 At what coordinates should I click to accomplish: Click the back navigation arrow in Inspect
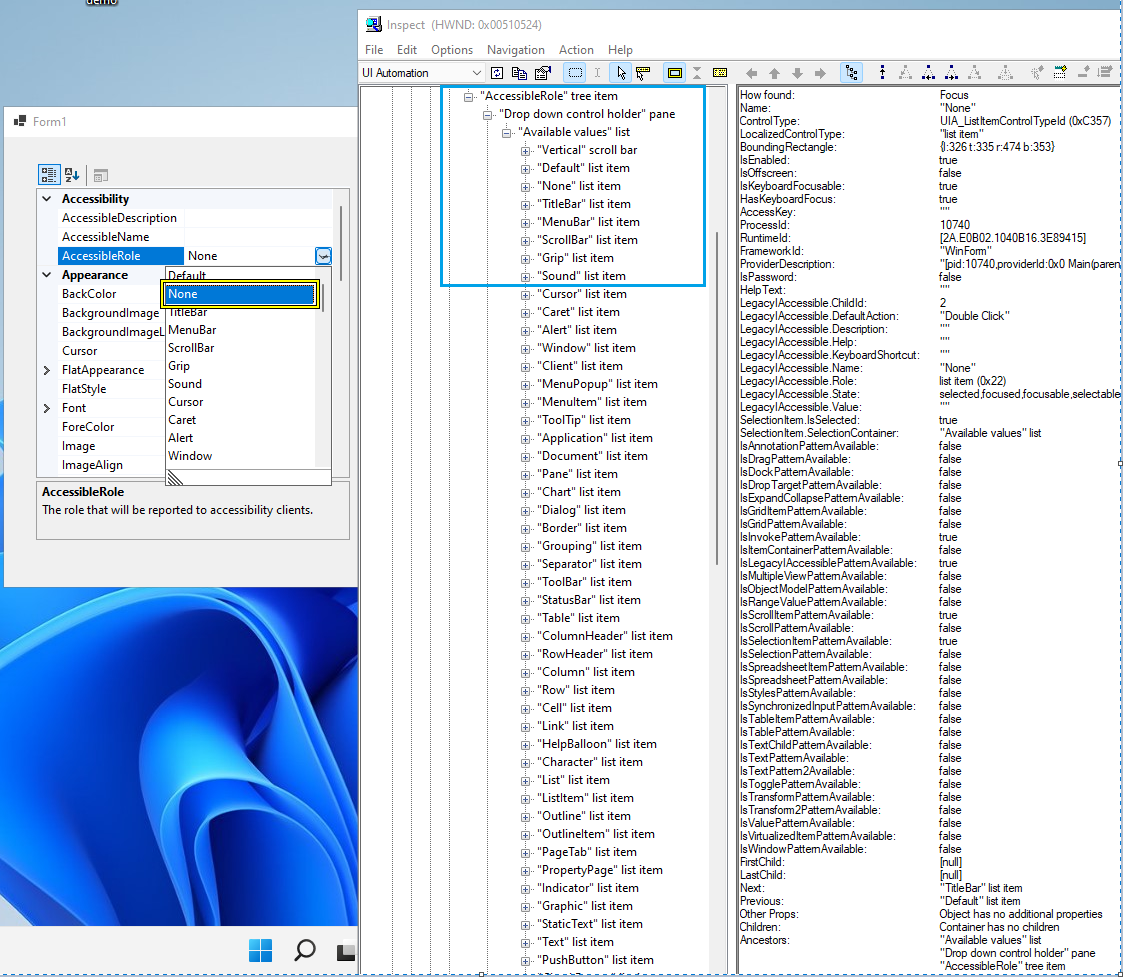point(752,72)
